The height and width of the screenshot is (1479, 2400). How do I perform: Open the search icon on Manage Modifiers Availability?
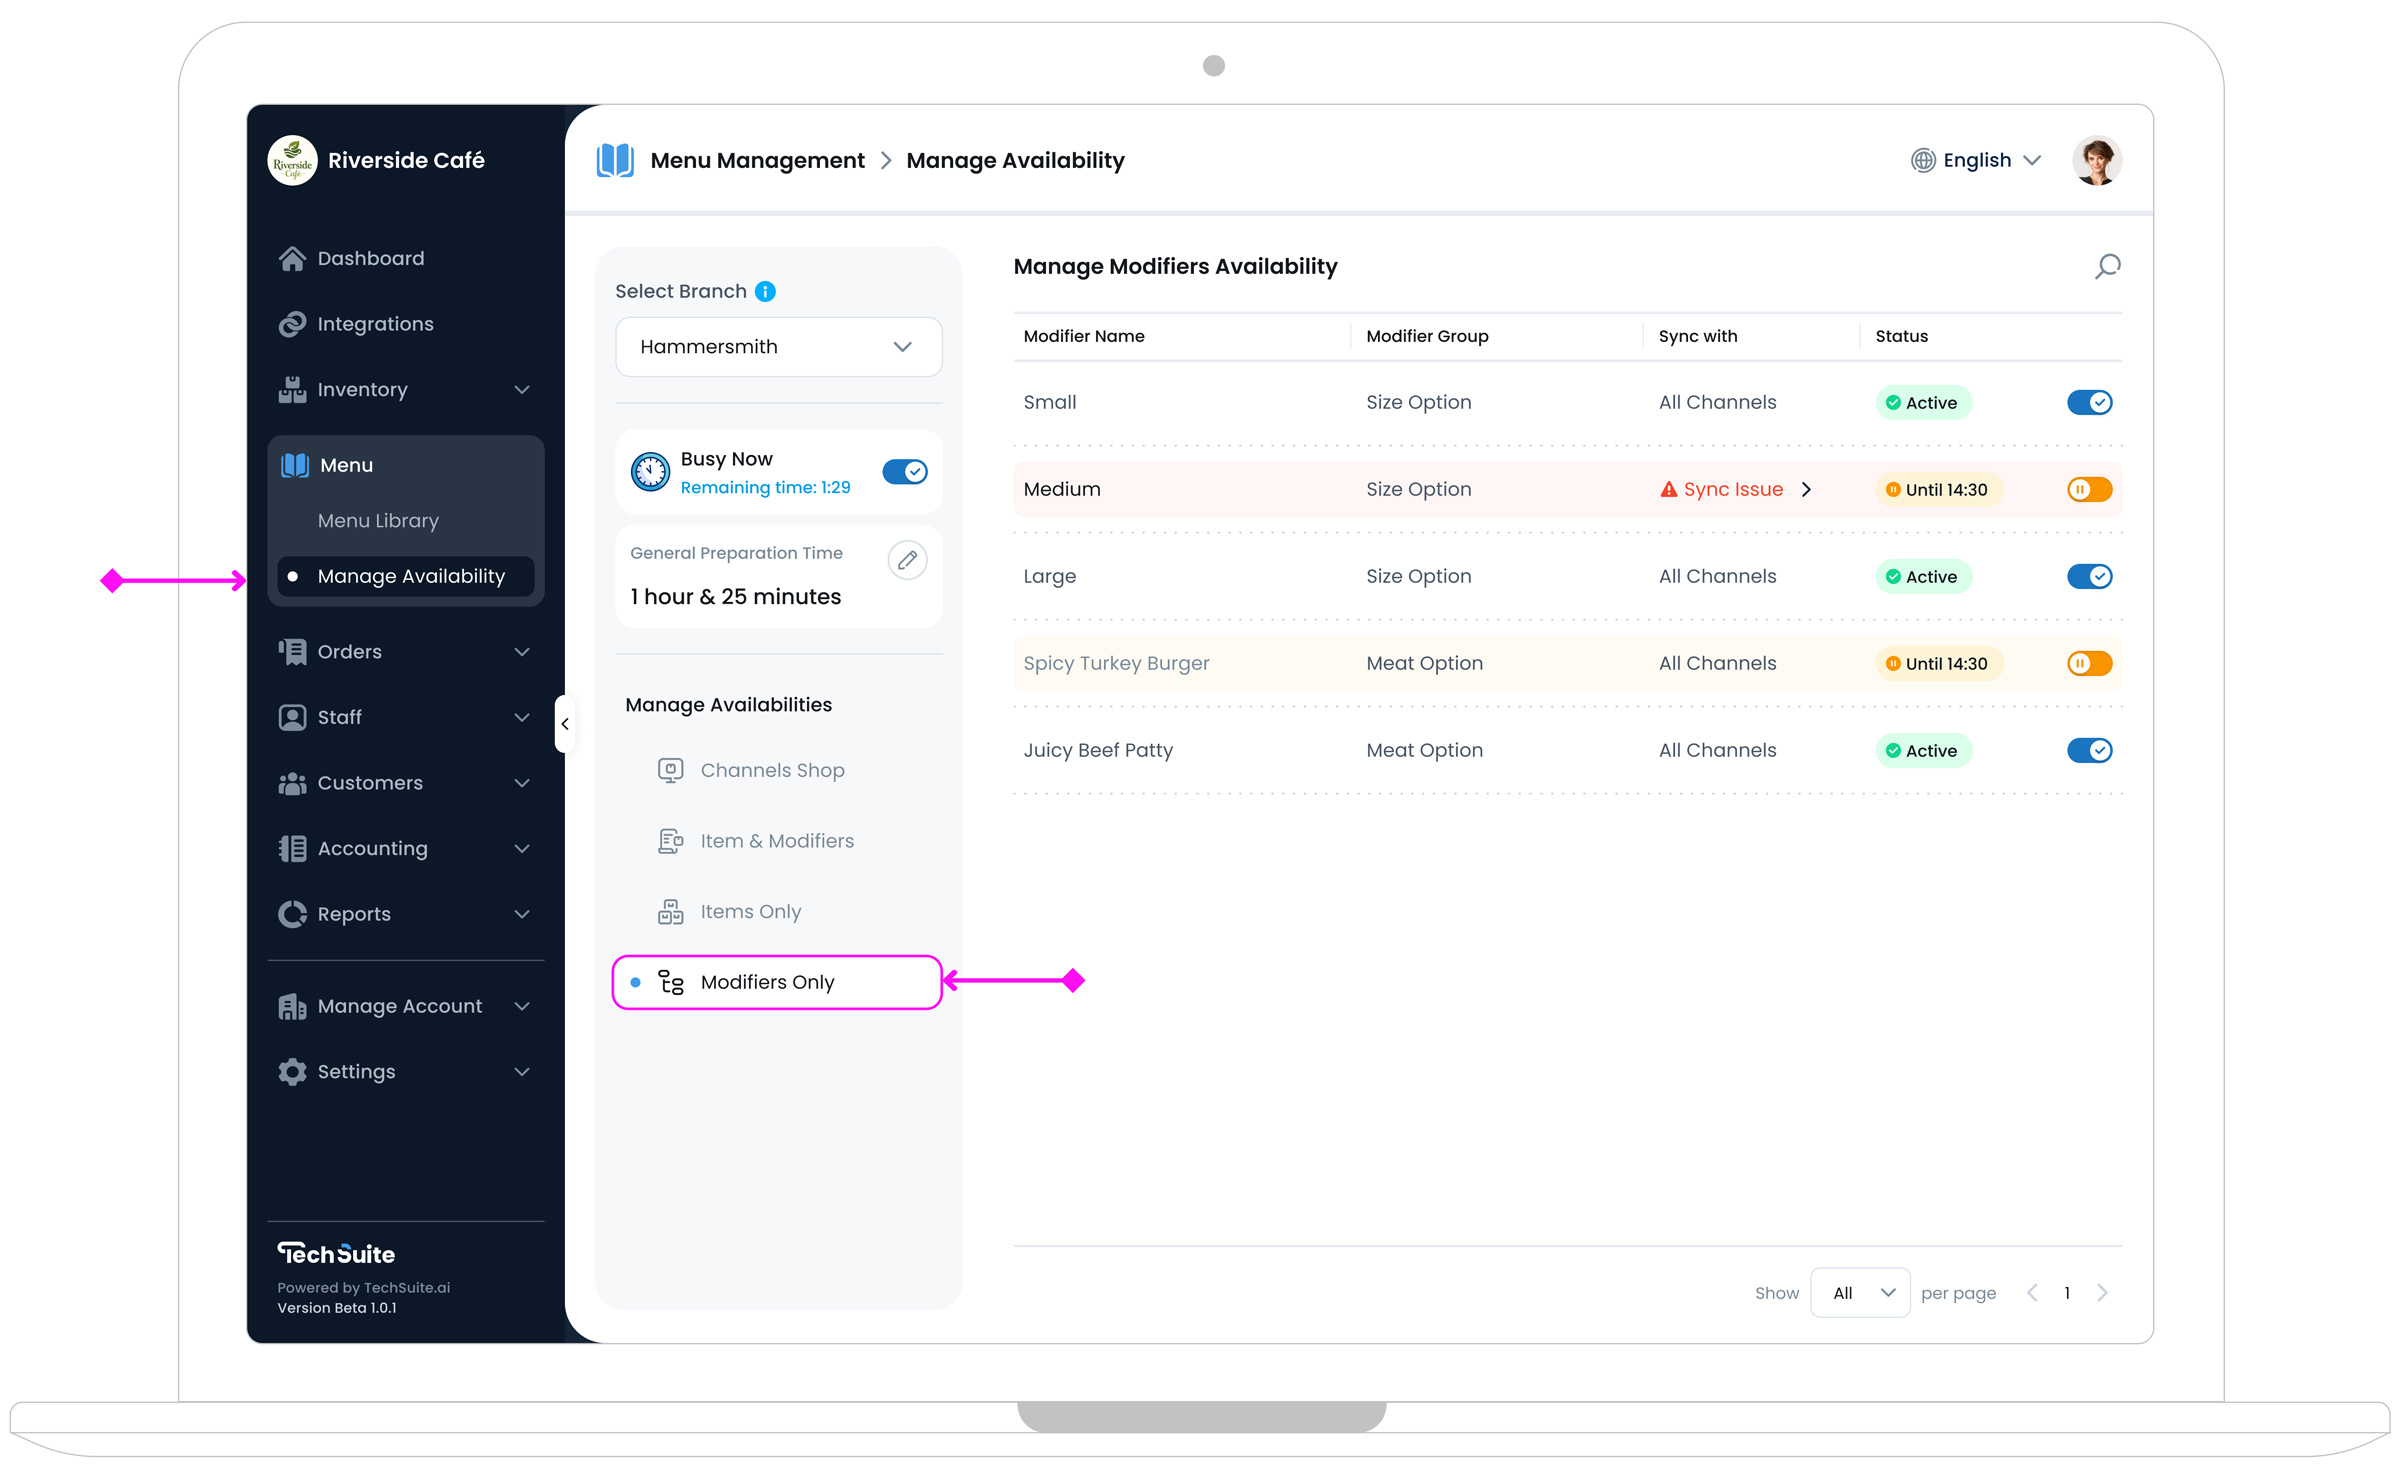tap(2107, 267)
